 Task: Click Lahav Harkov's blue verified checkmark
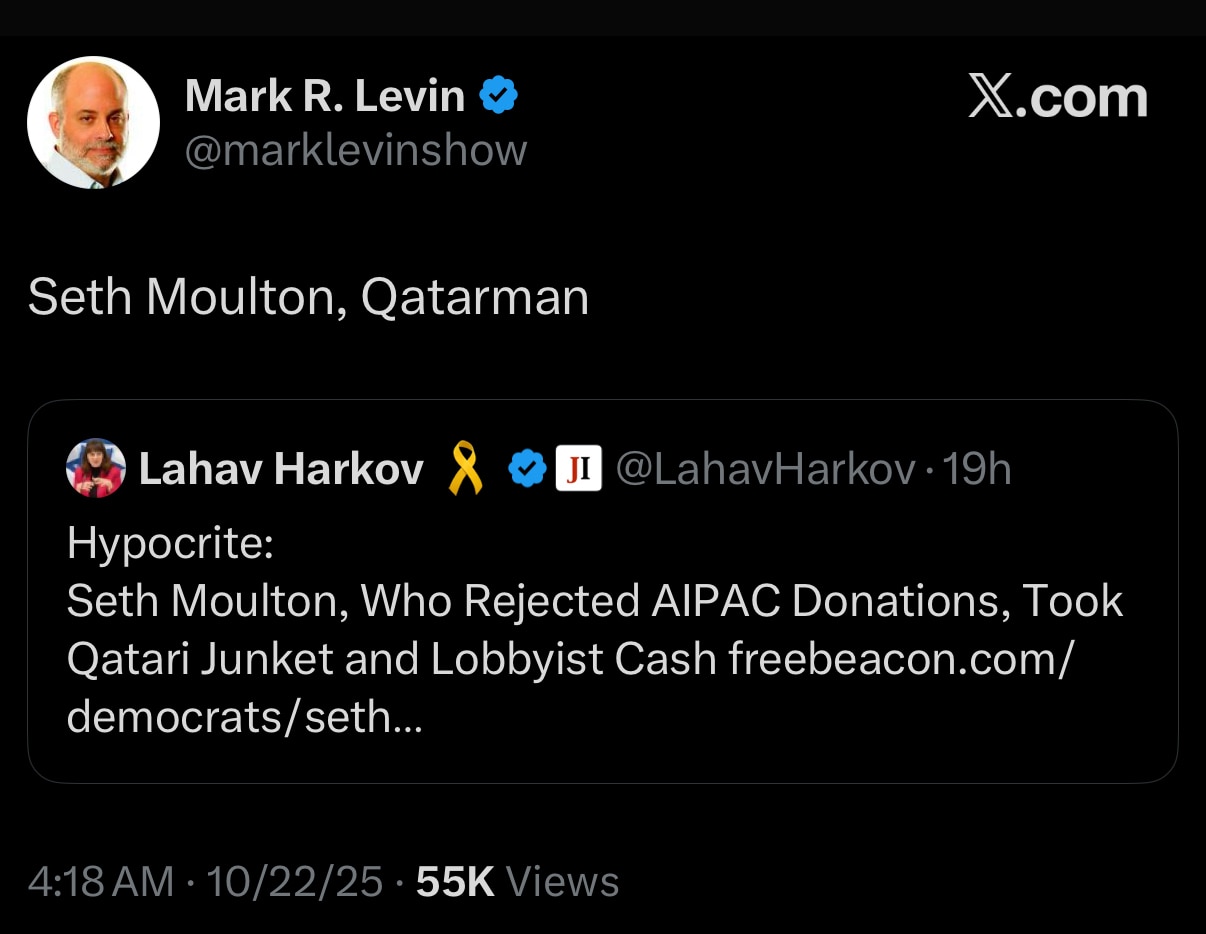coord(527,469)
